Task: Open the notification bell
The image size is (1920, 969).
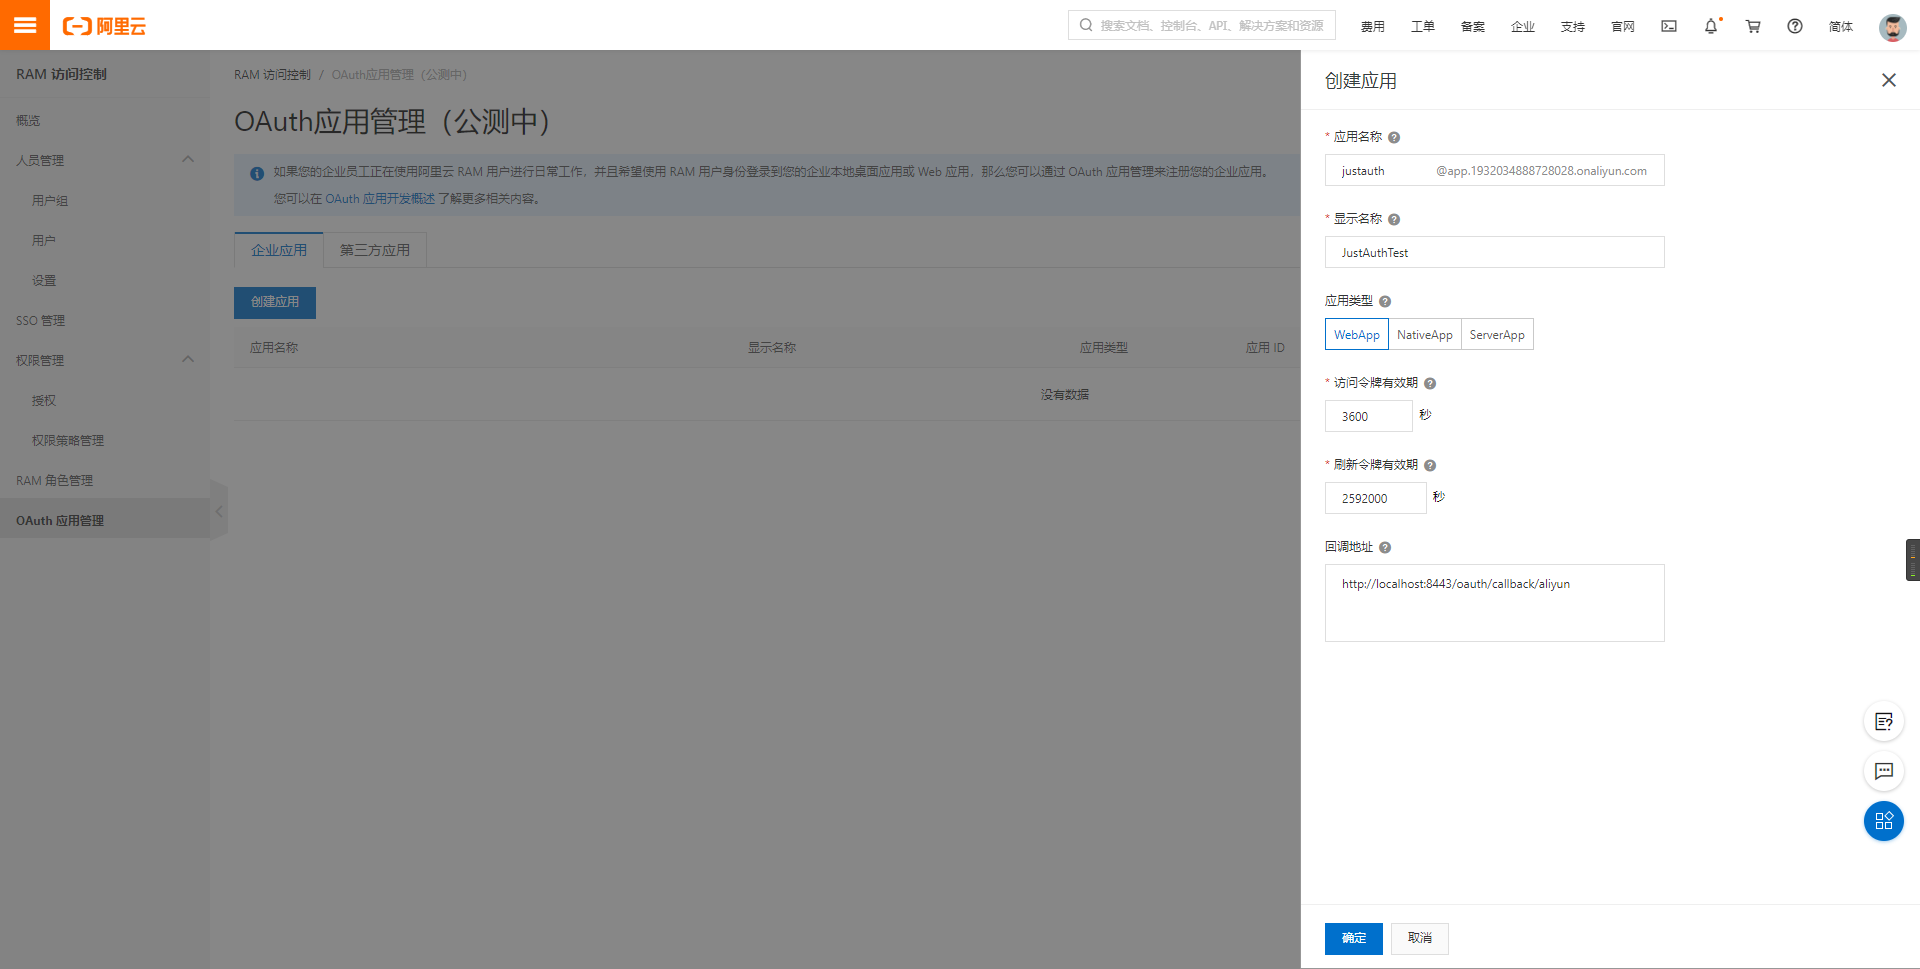Action: click(1711, 26)
